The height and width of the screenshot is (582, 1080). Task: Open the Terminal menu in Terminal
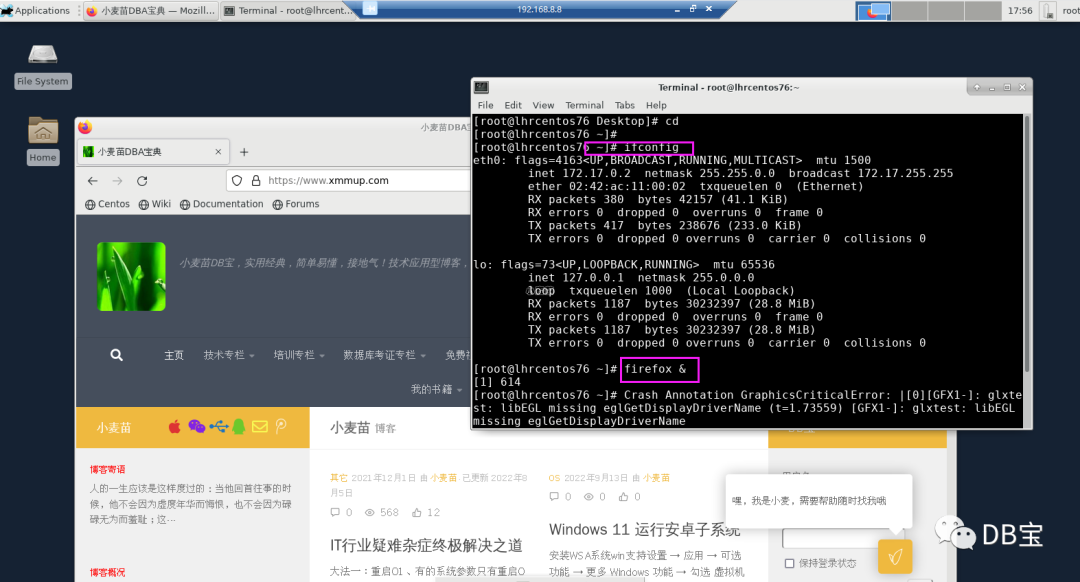[584, 105]
